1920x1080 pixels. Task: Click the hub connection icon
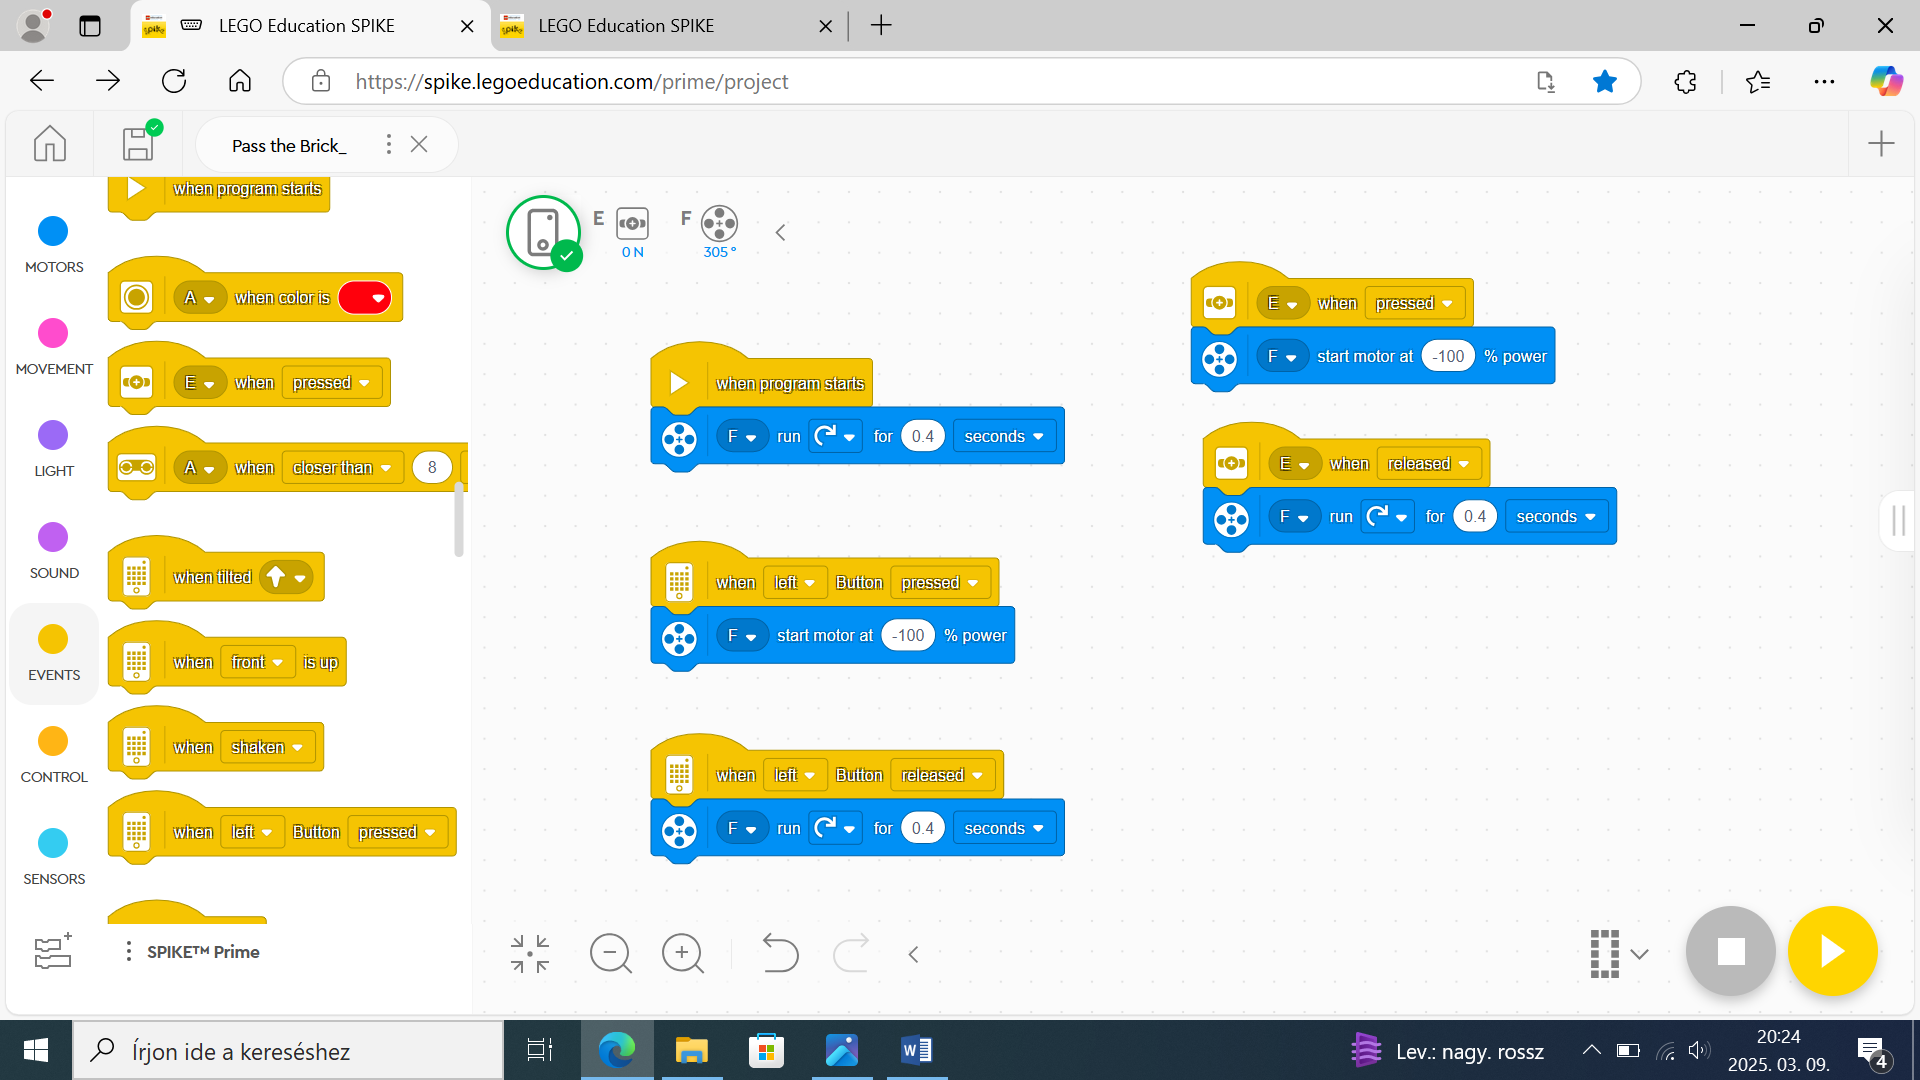[543, 232]
